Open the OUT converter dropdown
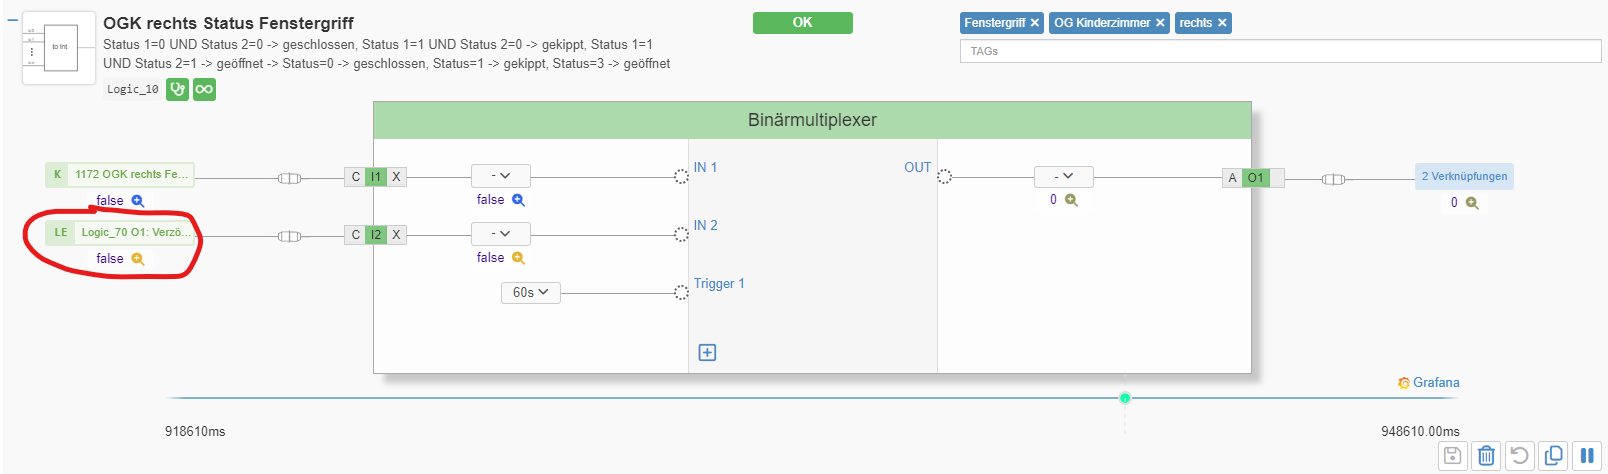 click(1063, 177)
